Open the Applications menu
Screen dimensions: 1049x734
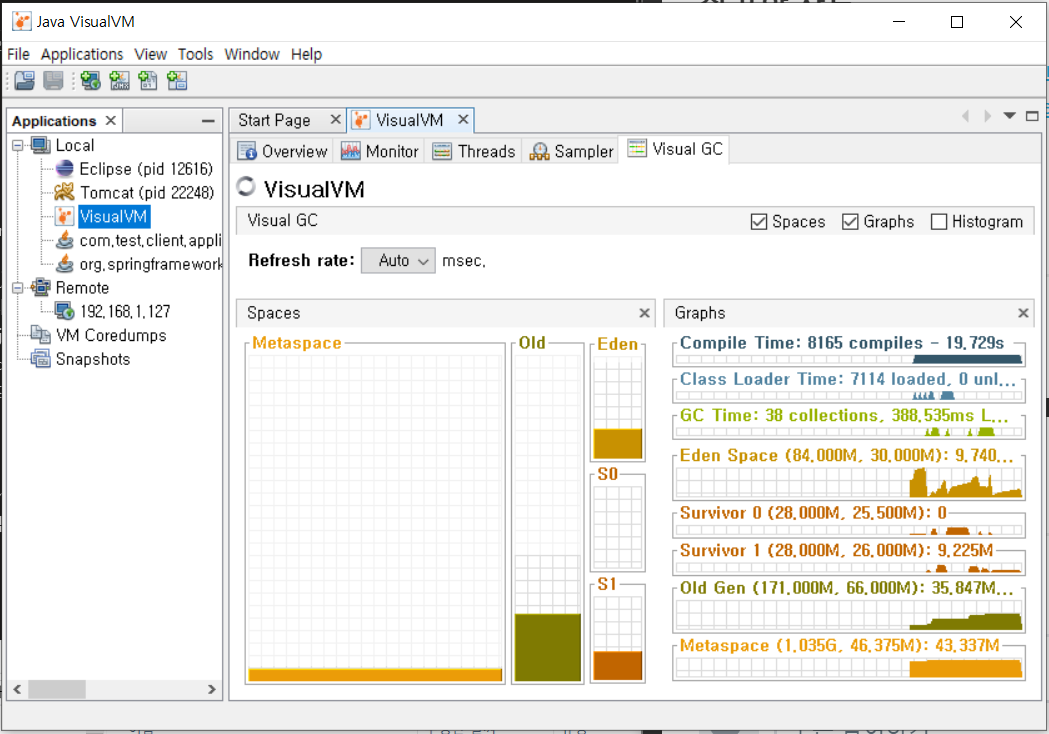tap(82, 54)
